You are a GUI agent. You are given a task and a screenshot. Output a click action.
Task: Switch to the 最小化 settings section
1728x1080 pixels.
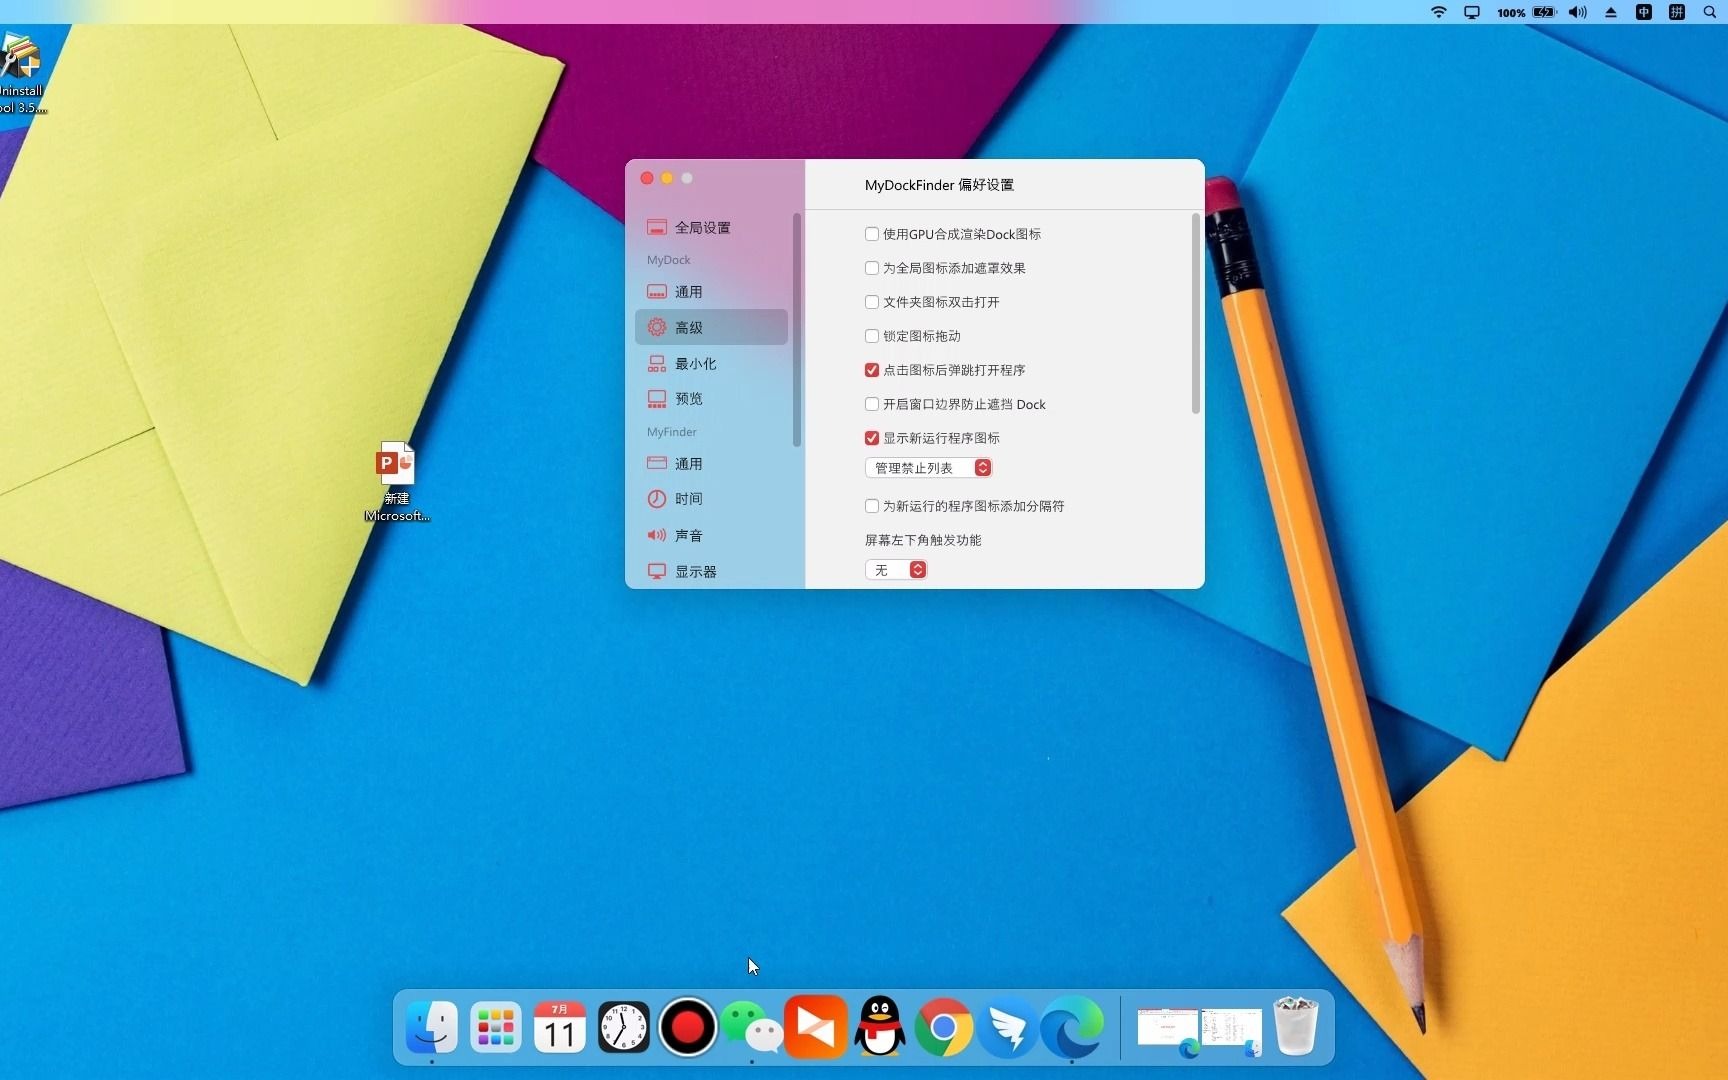pos(697,363)
